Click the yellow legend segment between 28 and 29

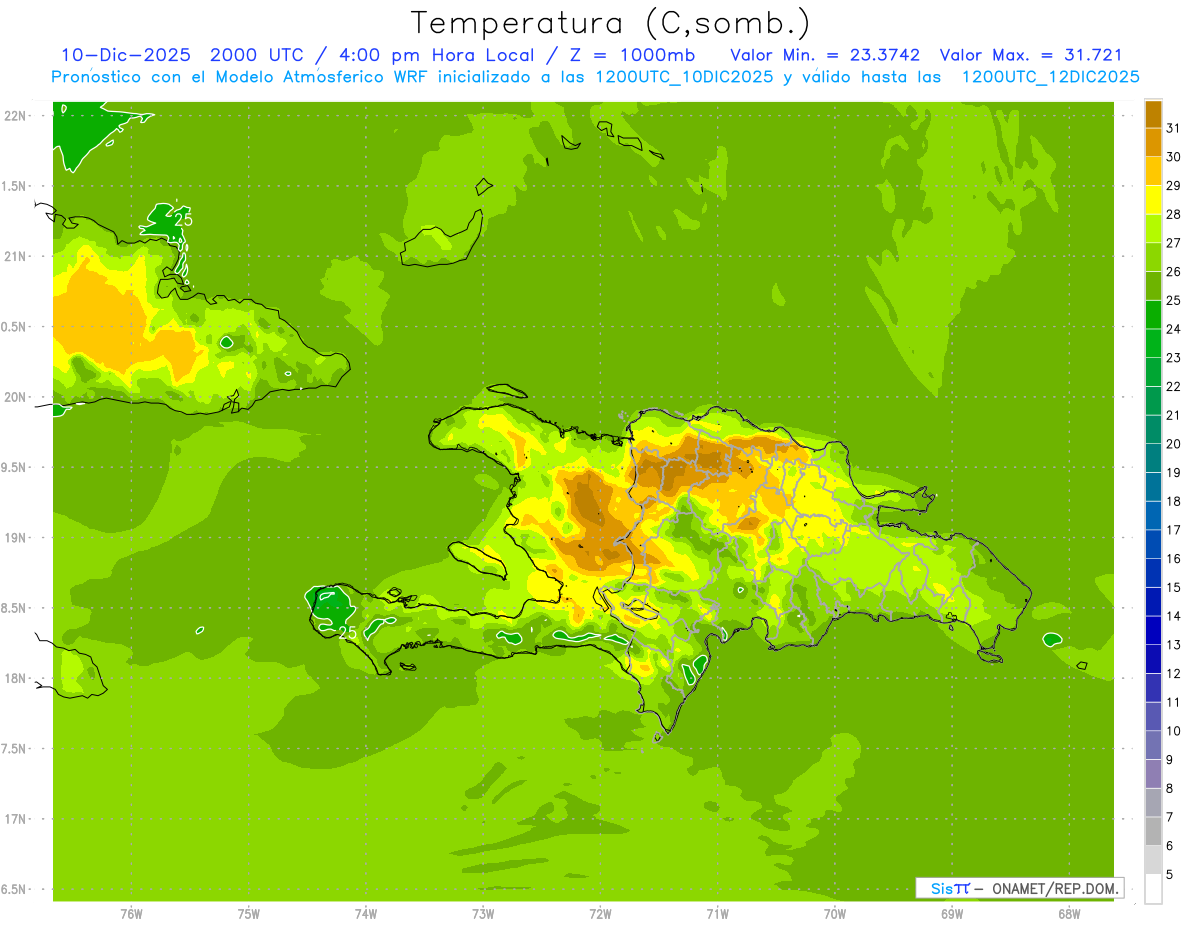click(x=1153, y=199)
